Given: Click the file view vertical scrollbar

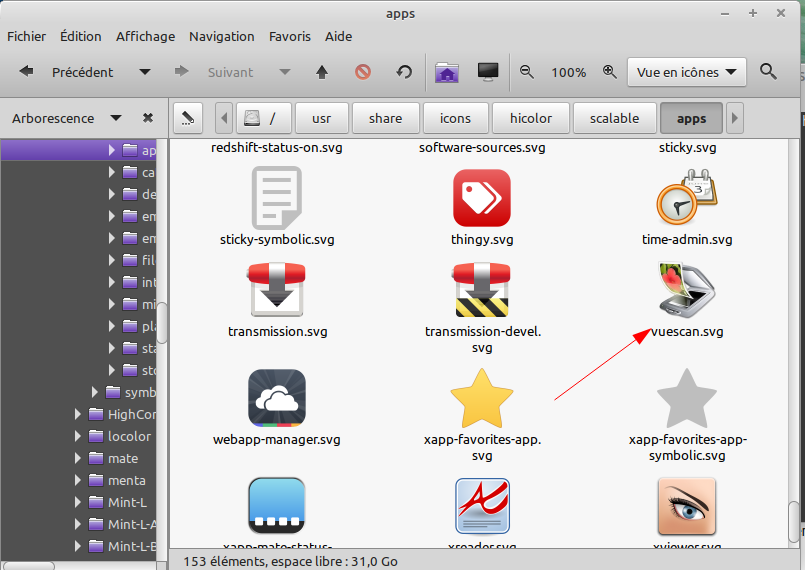Looking at the screenshot, I should coord(795,518).
